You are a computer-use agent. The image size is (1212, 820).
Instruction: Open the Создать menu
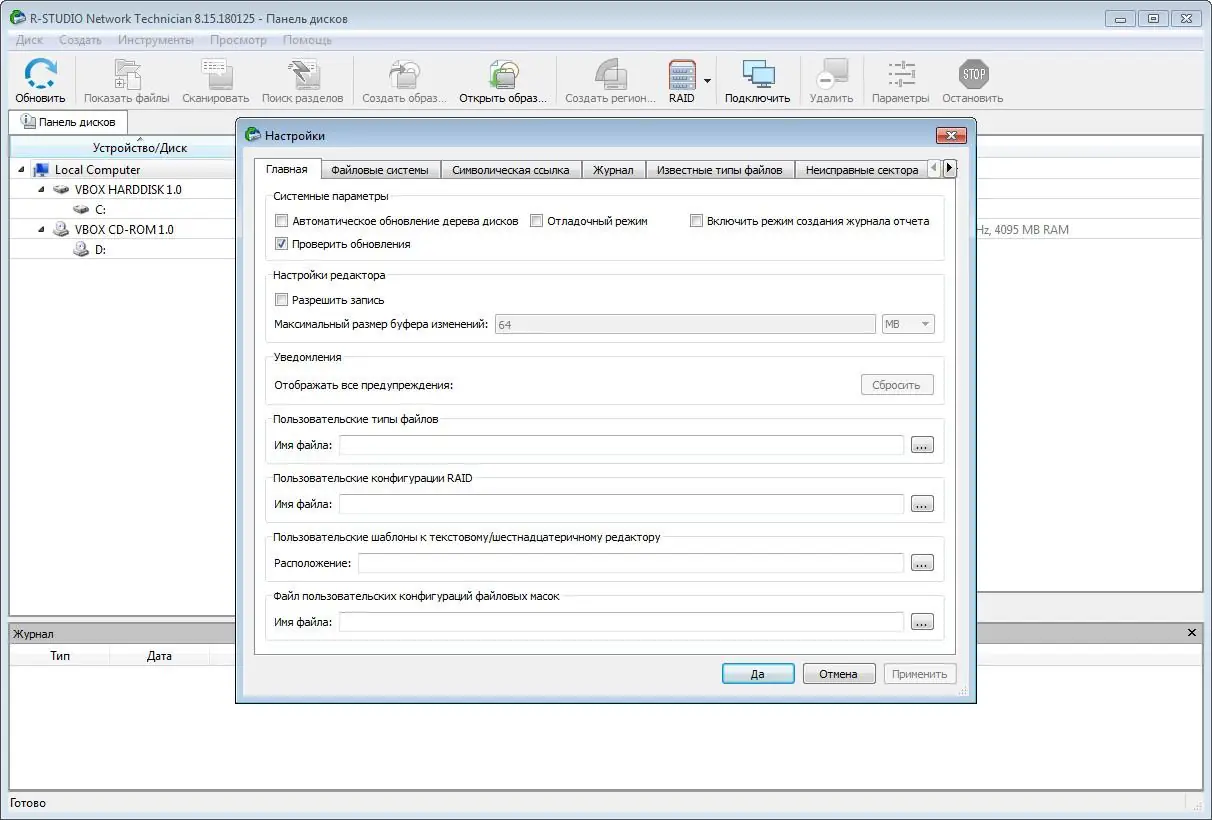coord(80,40)
